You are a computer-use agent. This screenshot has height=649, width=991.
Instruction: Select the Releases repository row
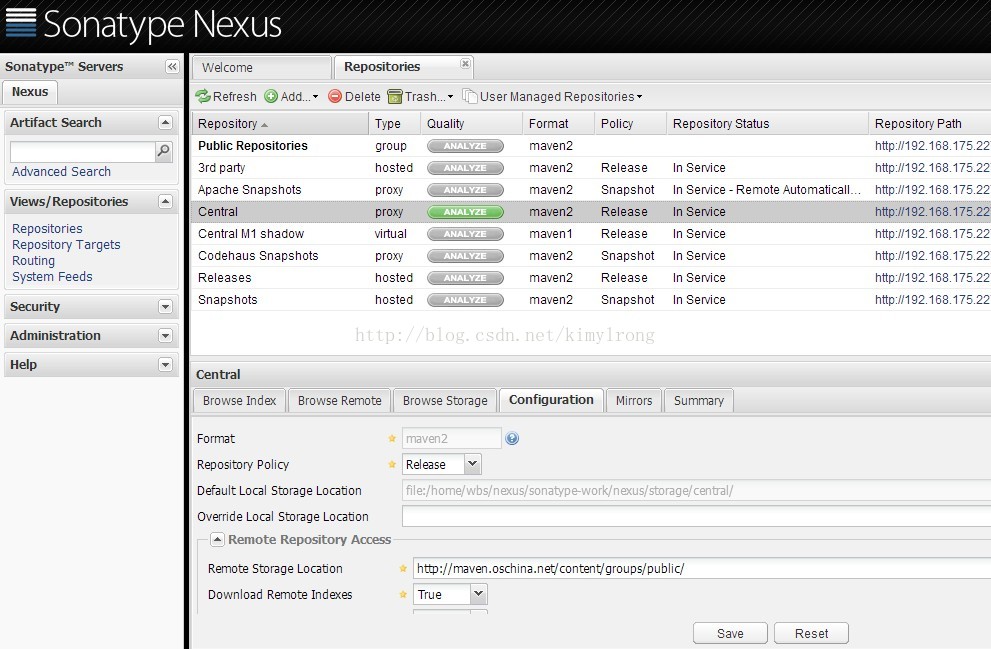[x=591, y=278]
